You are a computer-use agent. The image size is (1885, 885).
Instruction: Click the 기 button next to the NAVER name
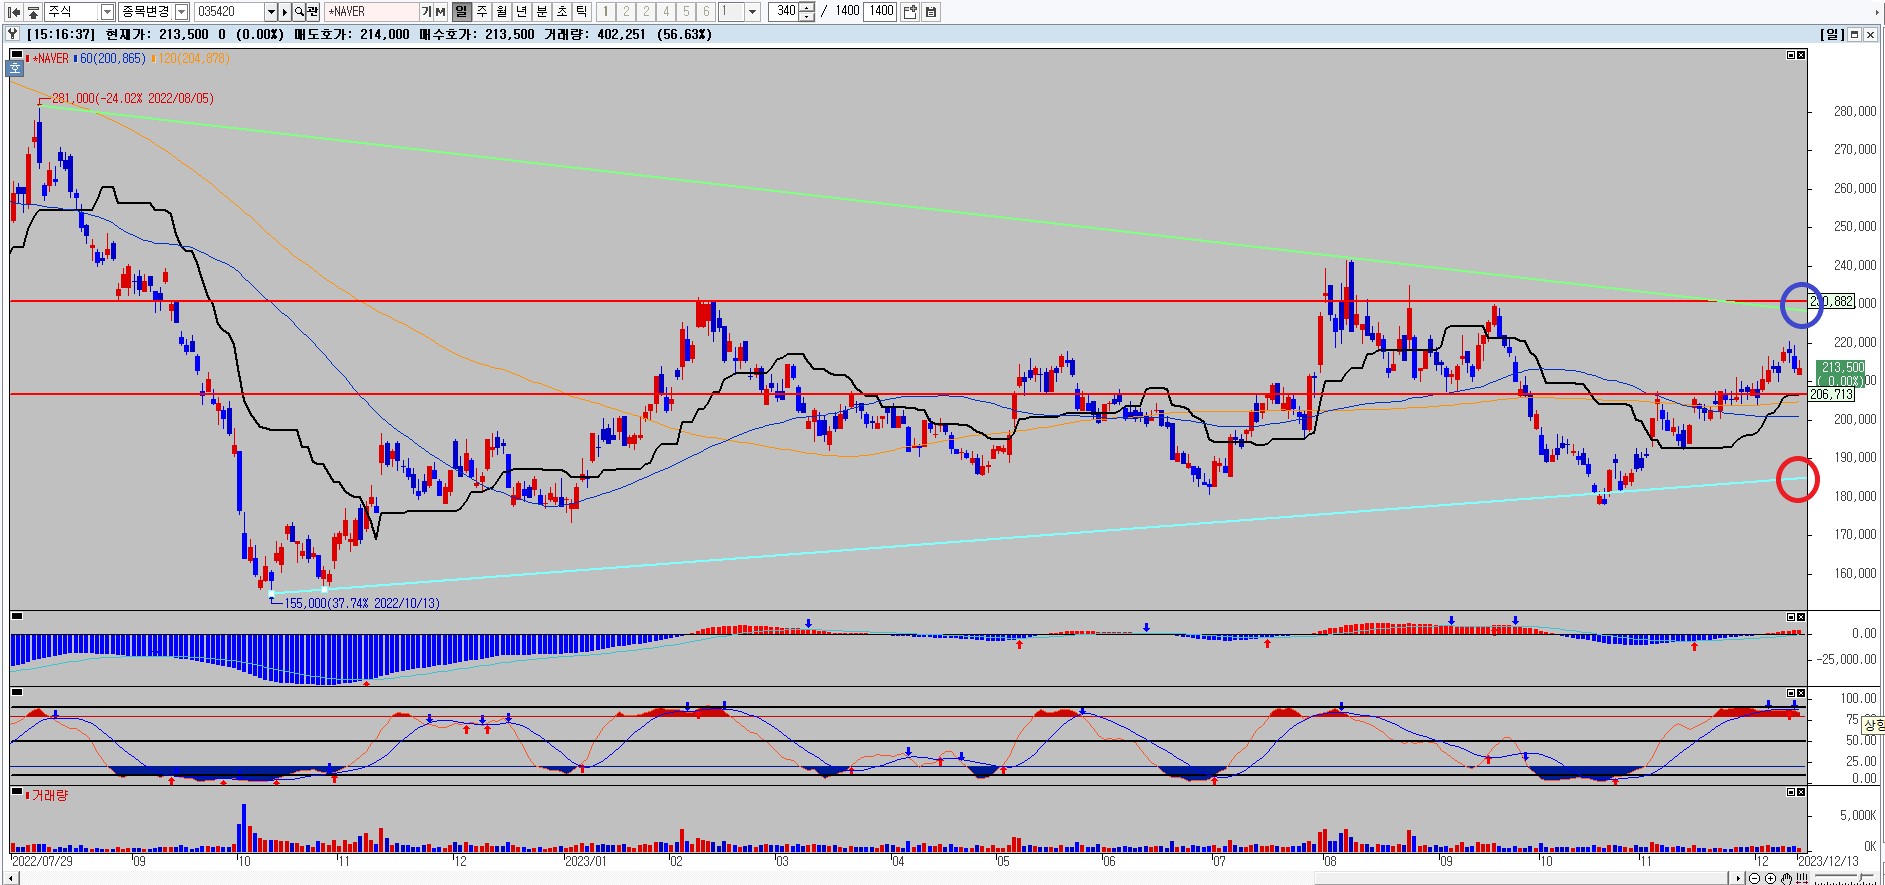point(426,12)
